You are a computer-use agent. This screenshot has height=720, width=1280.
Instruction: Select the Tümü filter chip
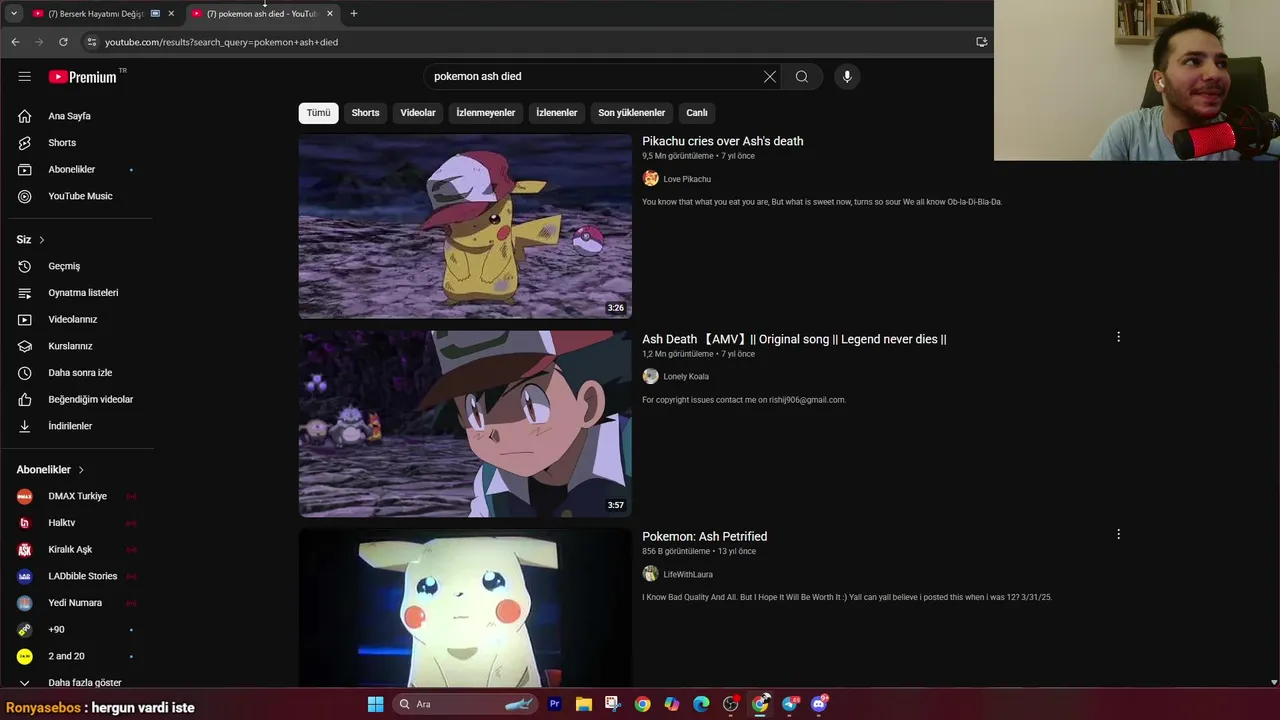point(318,113)
